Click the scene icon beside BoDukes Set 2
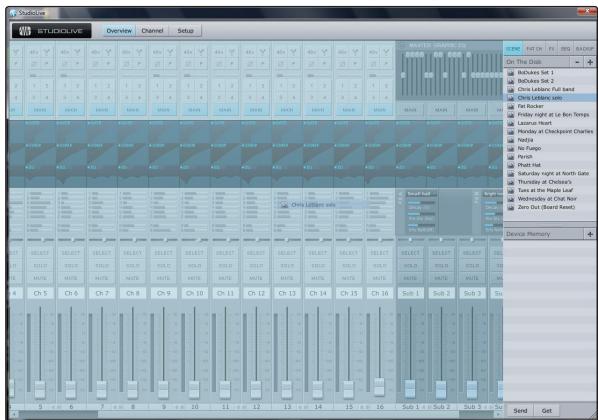Viewport: 598px width, 420px height. [x=511, y=81]
